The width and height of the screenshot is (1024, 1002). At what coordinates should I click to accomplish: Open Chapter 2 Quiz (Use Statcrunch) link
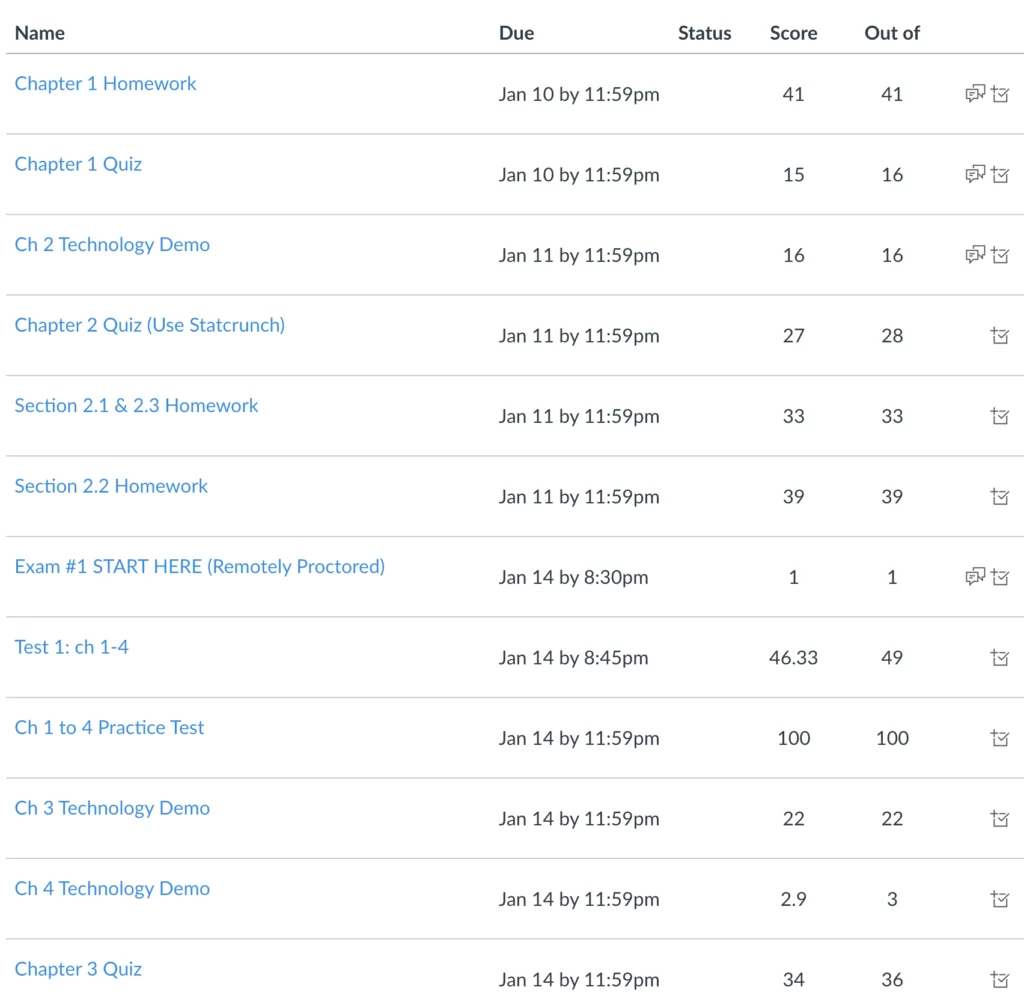pyautogui.click(x=150, y=325)
